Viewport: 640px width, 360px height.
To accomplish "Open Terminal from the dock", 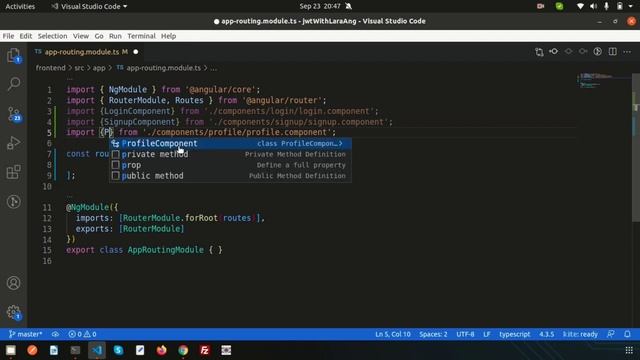I will point(76,350).
